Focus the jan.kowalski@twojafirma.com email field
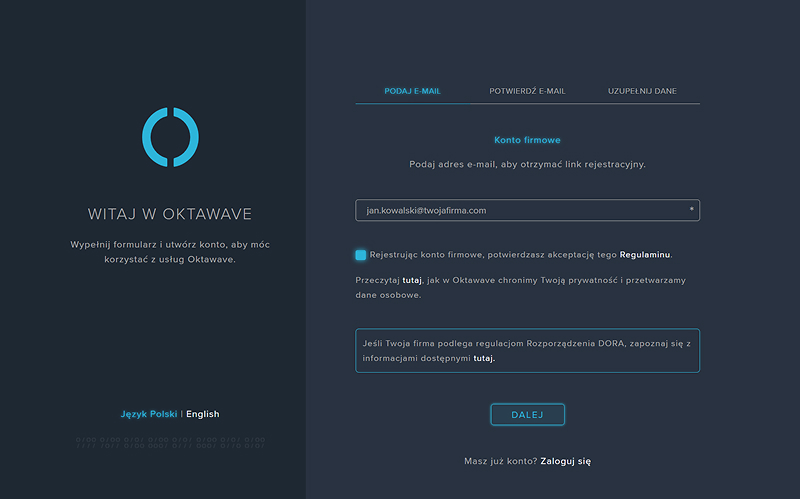800x499 pixels. [x=520, y=210]
